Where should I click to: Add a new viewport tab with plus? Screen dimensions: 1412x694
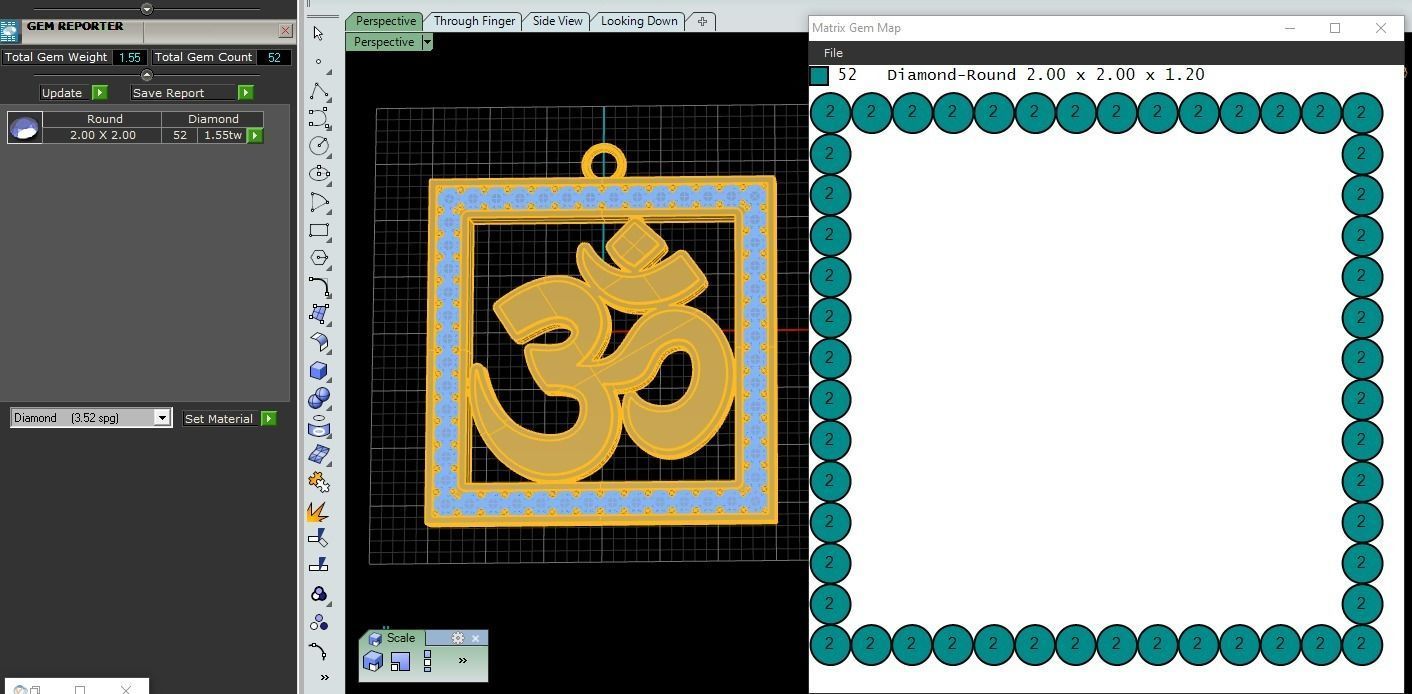pyautogui.click(x=702, y=21)
